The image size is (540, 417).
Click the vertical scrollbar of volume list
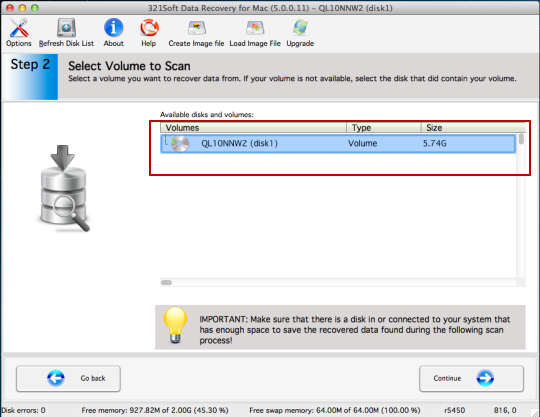pyautogui.click(x=521, y=205)
